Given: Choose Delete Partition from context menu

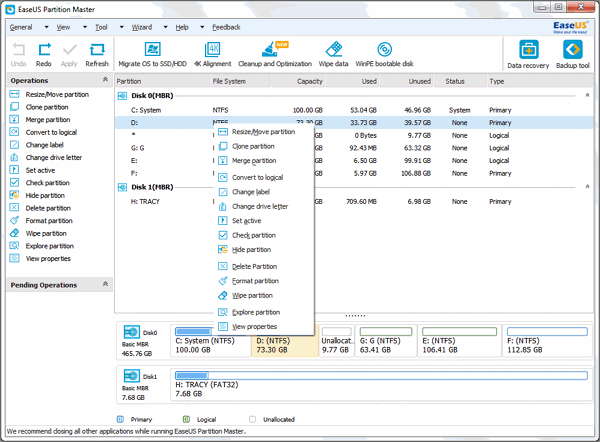Looking at the screenshot, I should point(264,267).
